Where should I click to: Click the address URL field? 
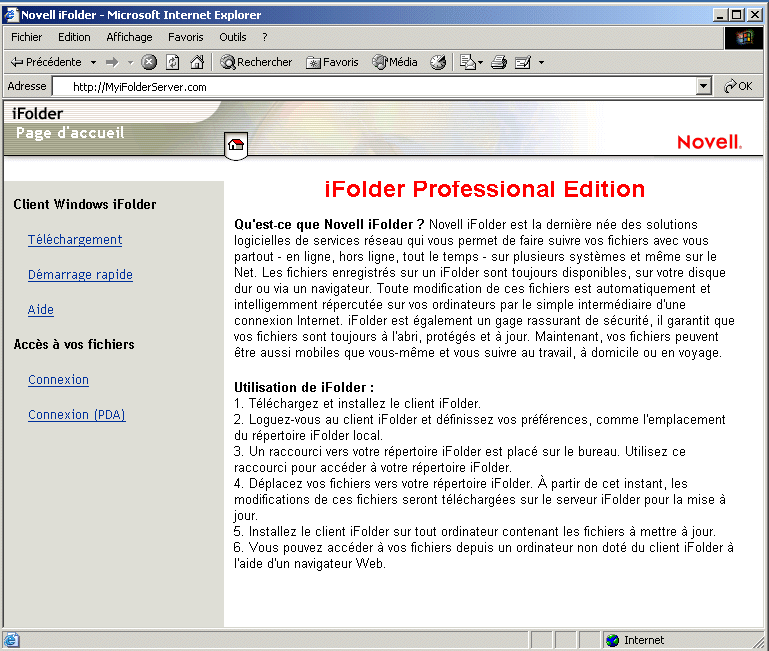tap(380, 87)
